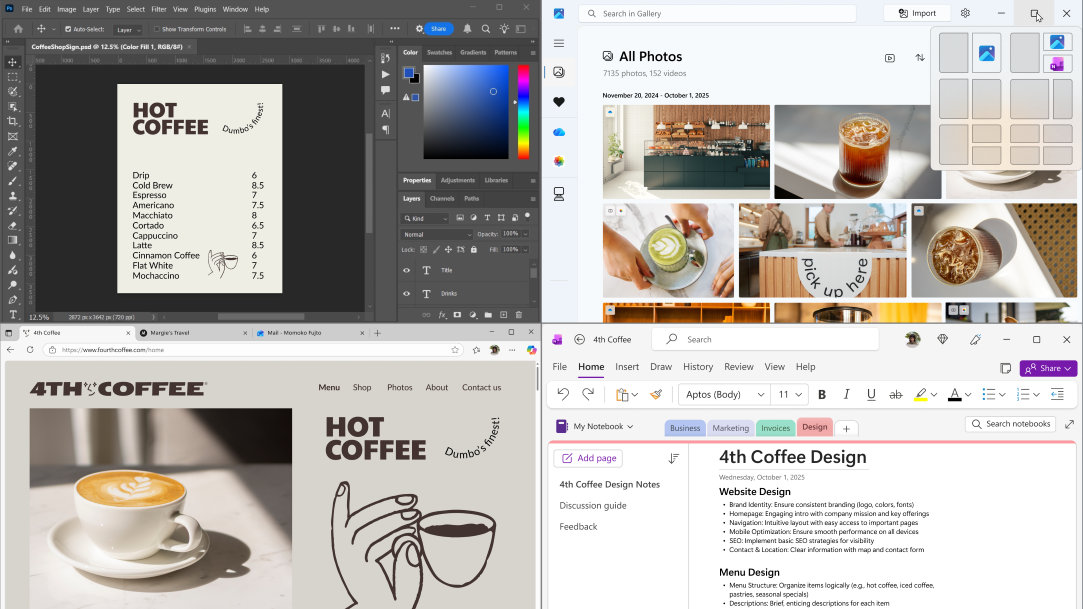This screenshot has height=609, width=1083.
Task: Toggle visibility of the Title layer
Action: [406, 270]
